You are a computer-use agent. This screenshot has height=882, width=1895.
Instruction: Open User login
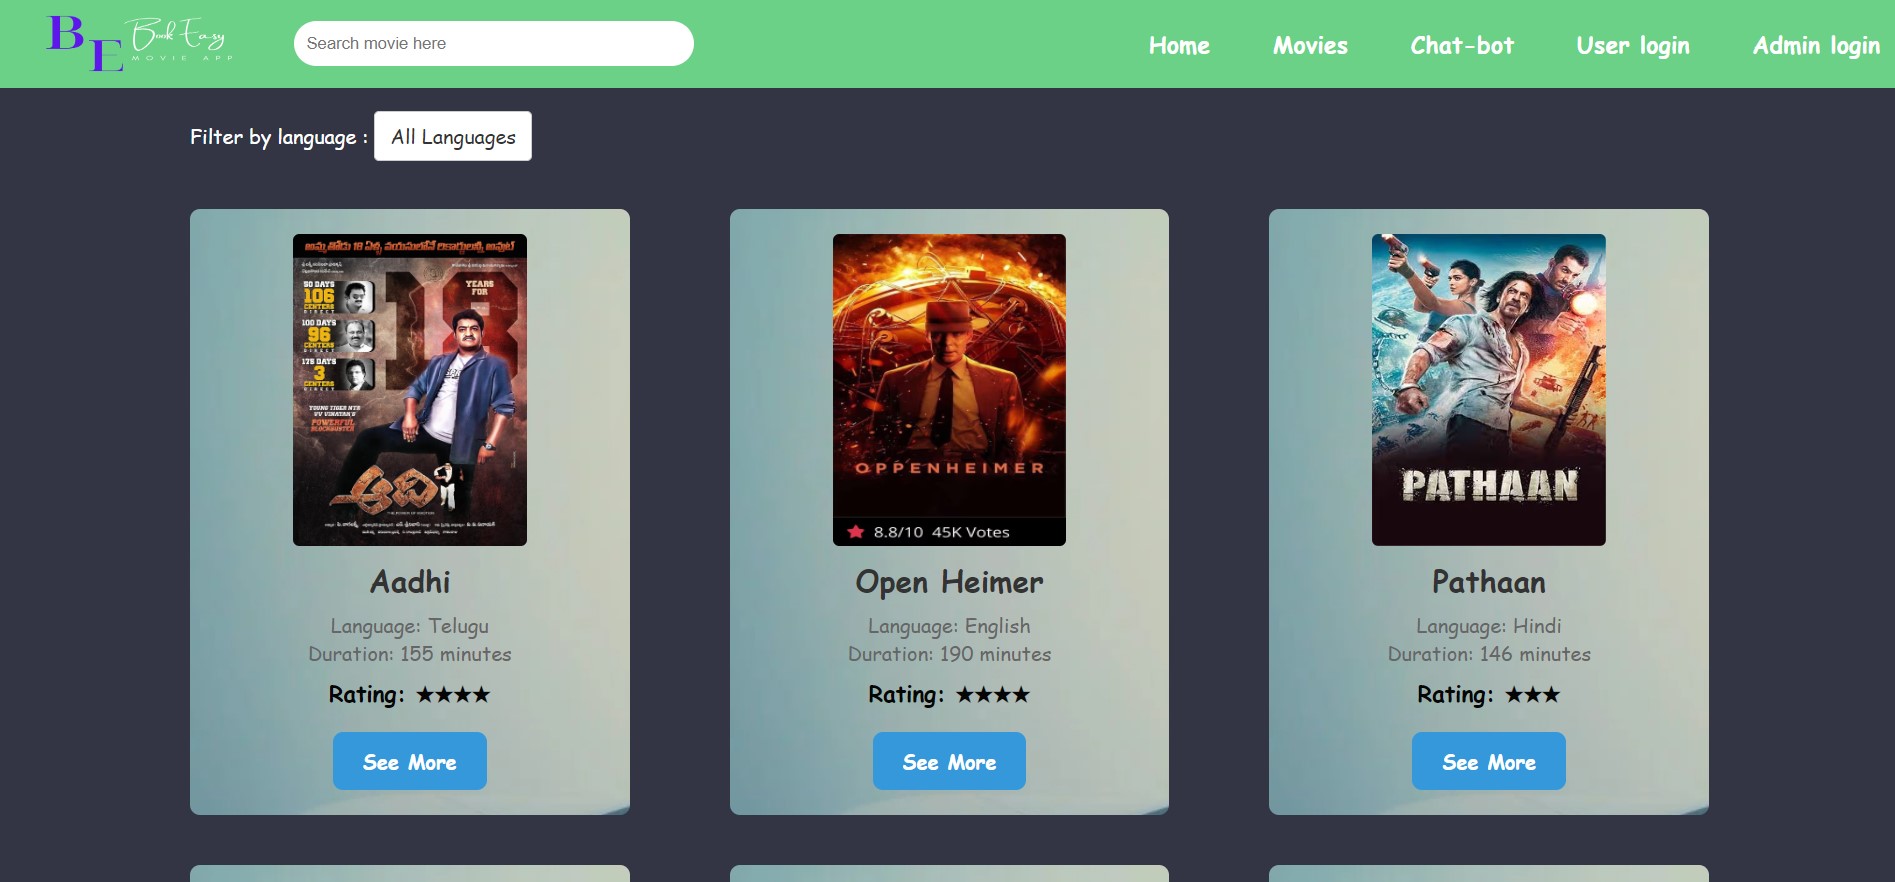1633,46
